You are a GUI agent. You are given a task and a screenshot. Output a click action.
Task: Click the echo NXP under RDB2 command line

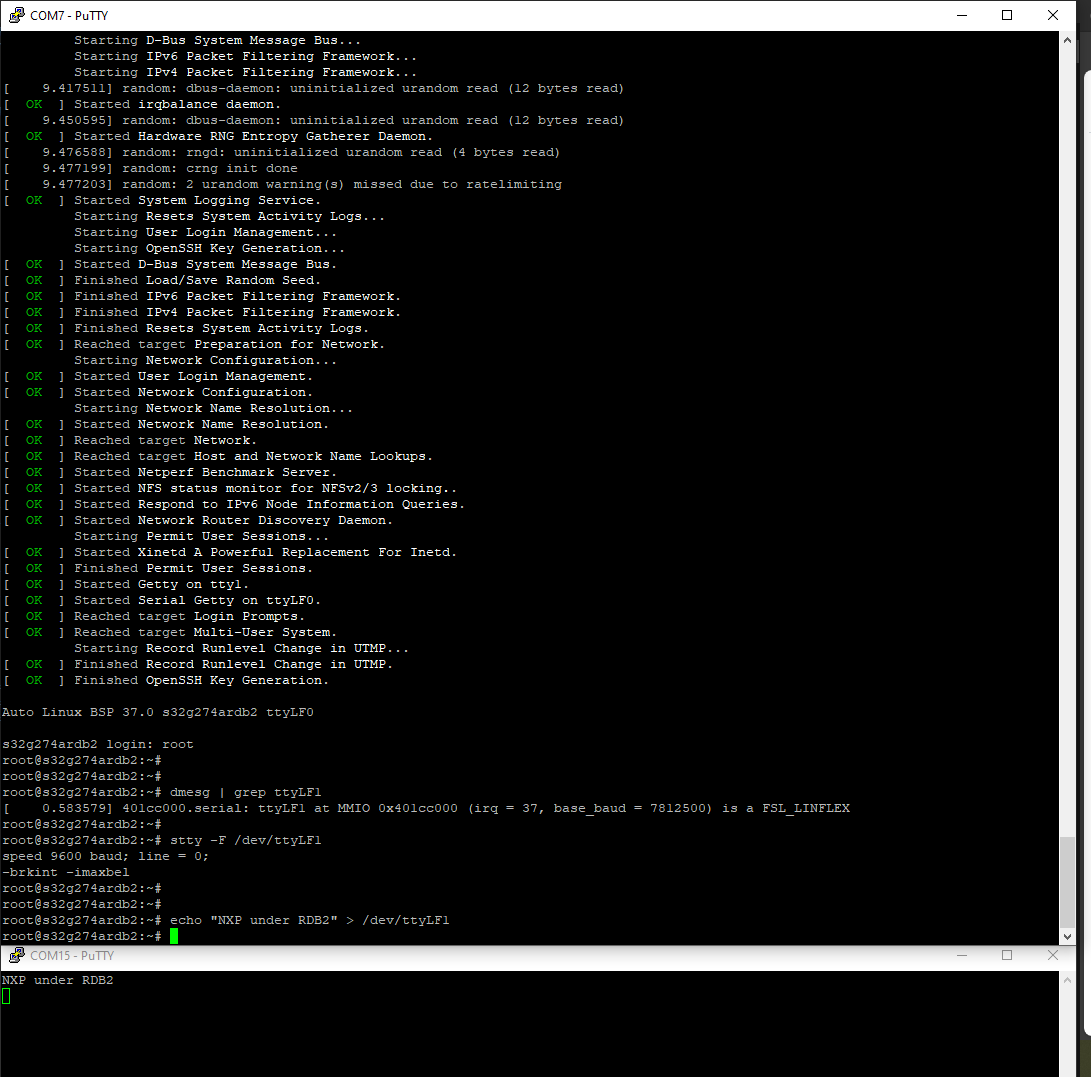click(265, 920)
